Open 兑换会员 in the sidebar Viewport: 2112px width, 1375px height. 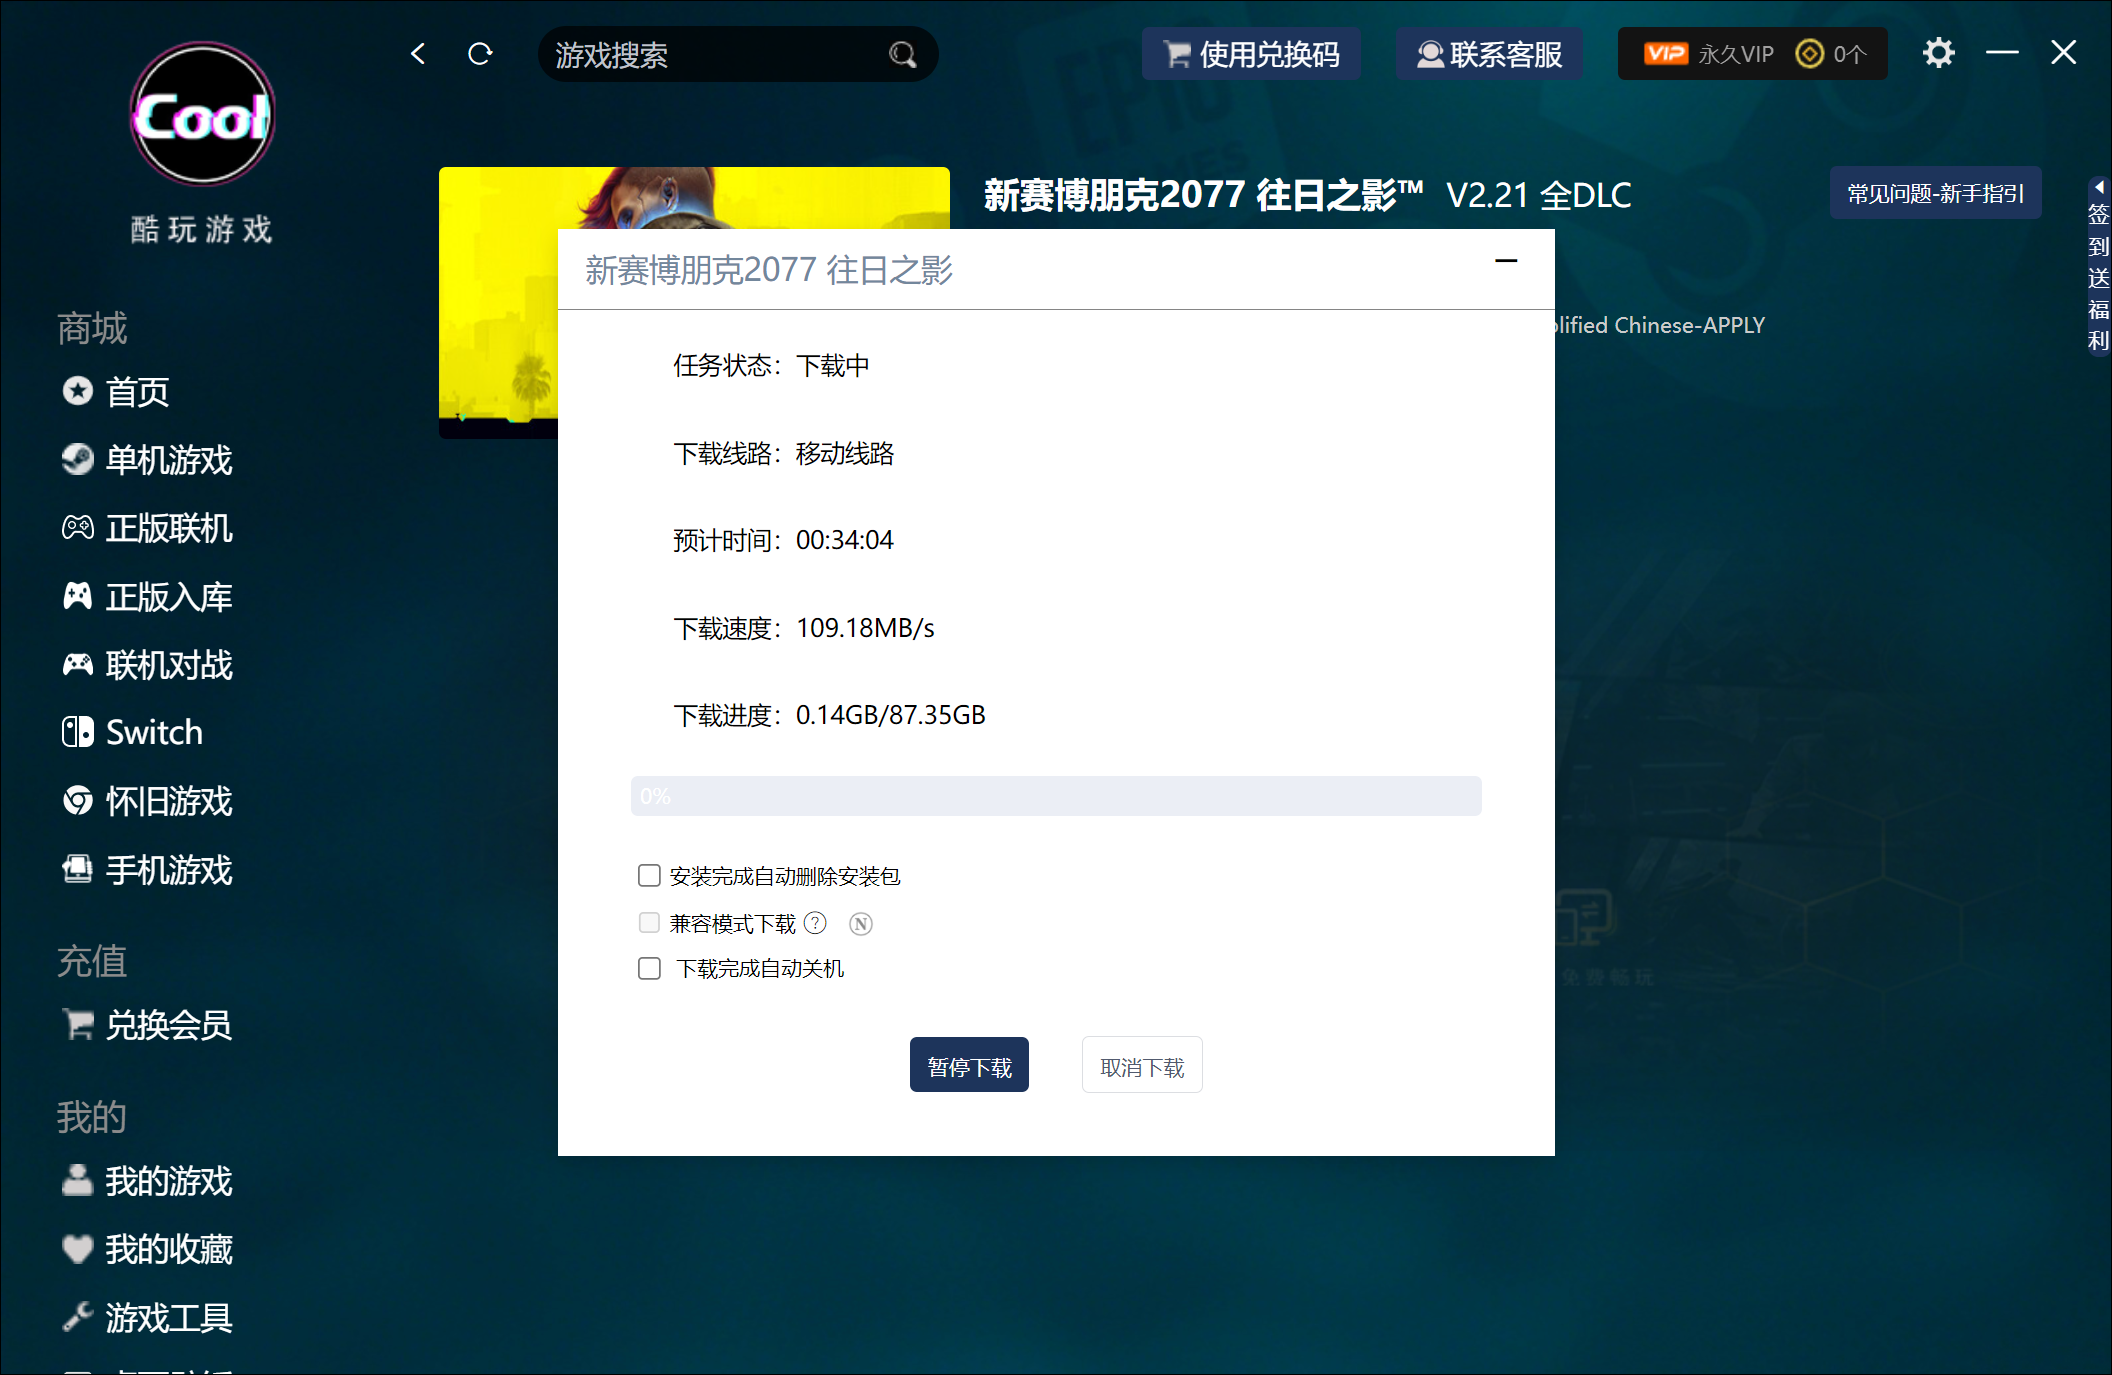pos(147,1025)
